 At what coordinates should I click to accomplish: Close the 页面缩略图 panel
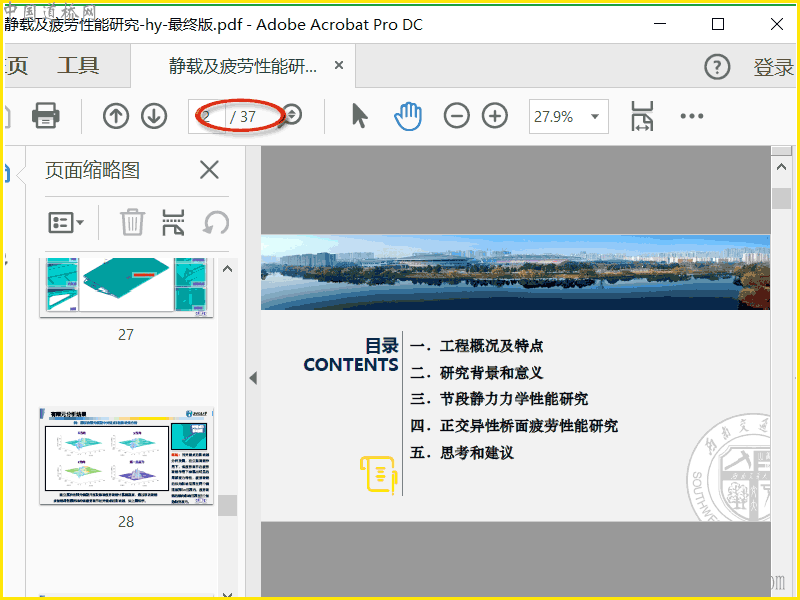(209, 170)
